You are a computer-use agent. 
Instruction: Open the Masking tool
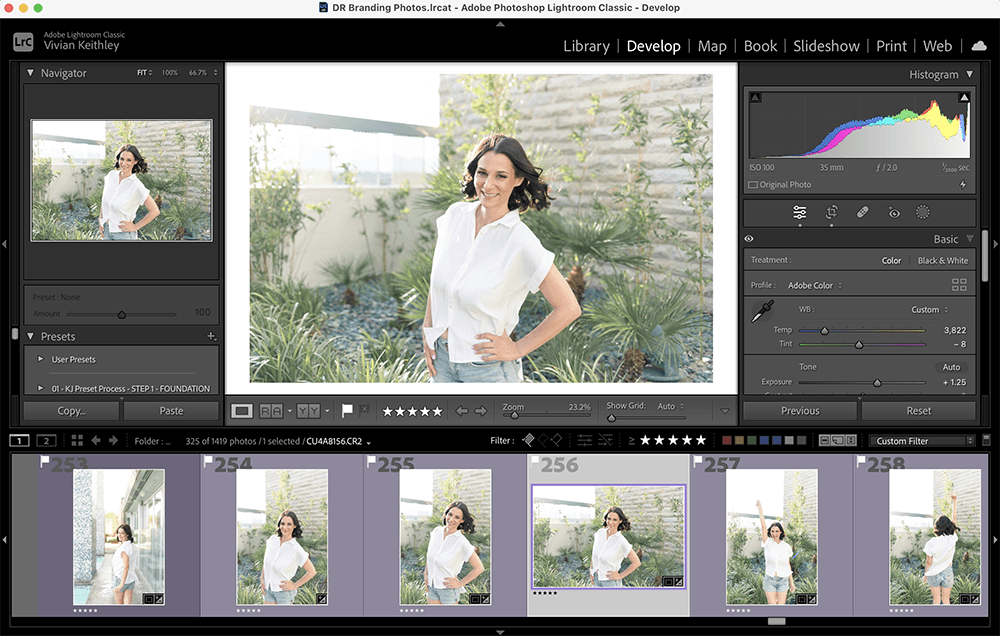(x=922, y=211)
